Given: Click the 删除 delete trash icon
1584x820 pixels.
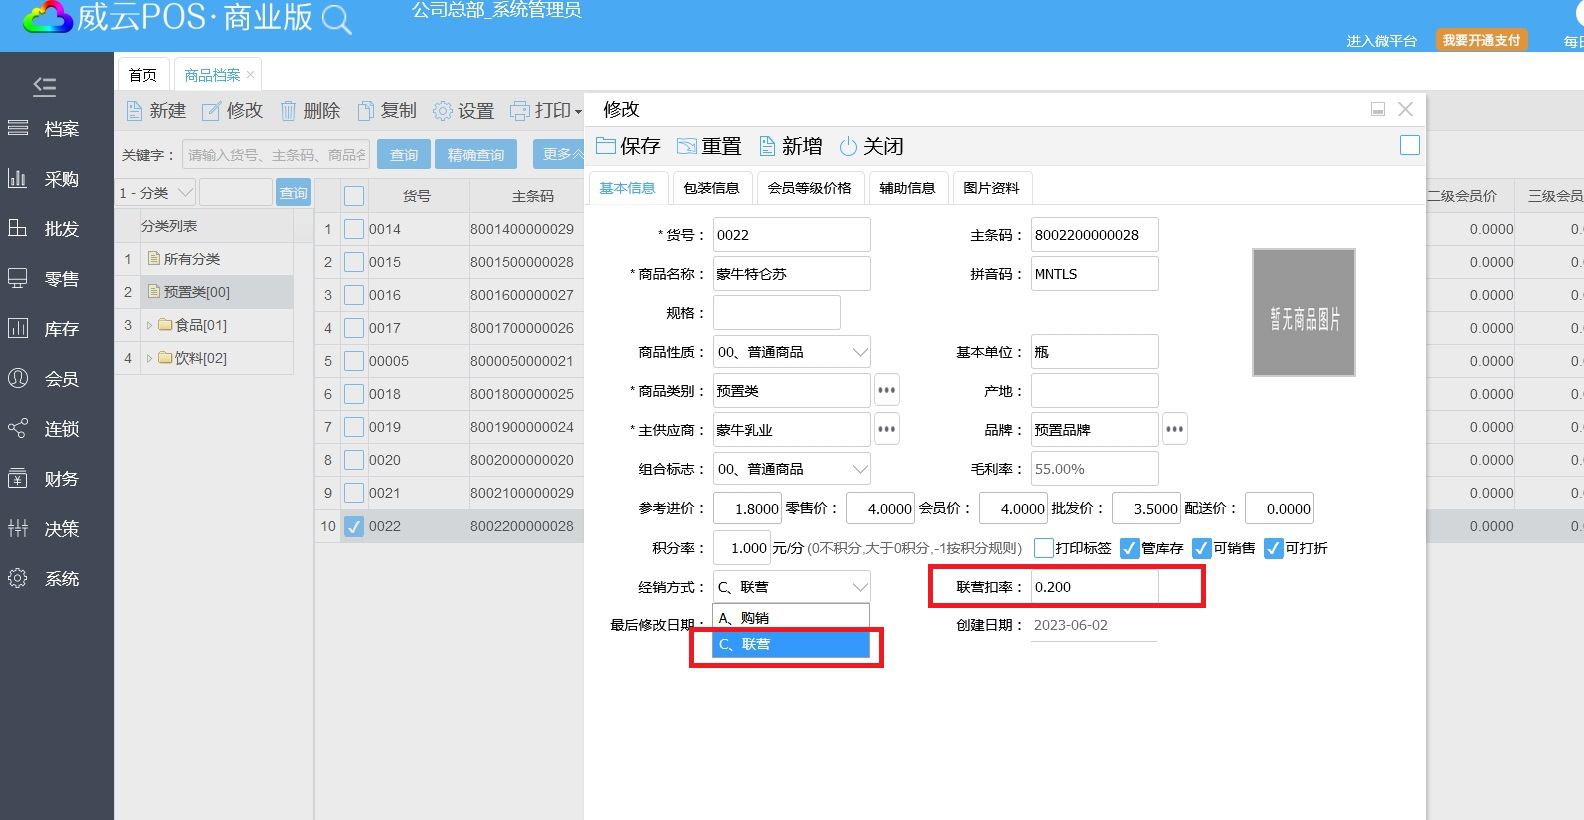Looking at the screenshot, I should [288, 111].
